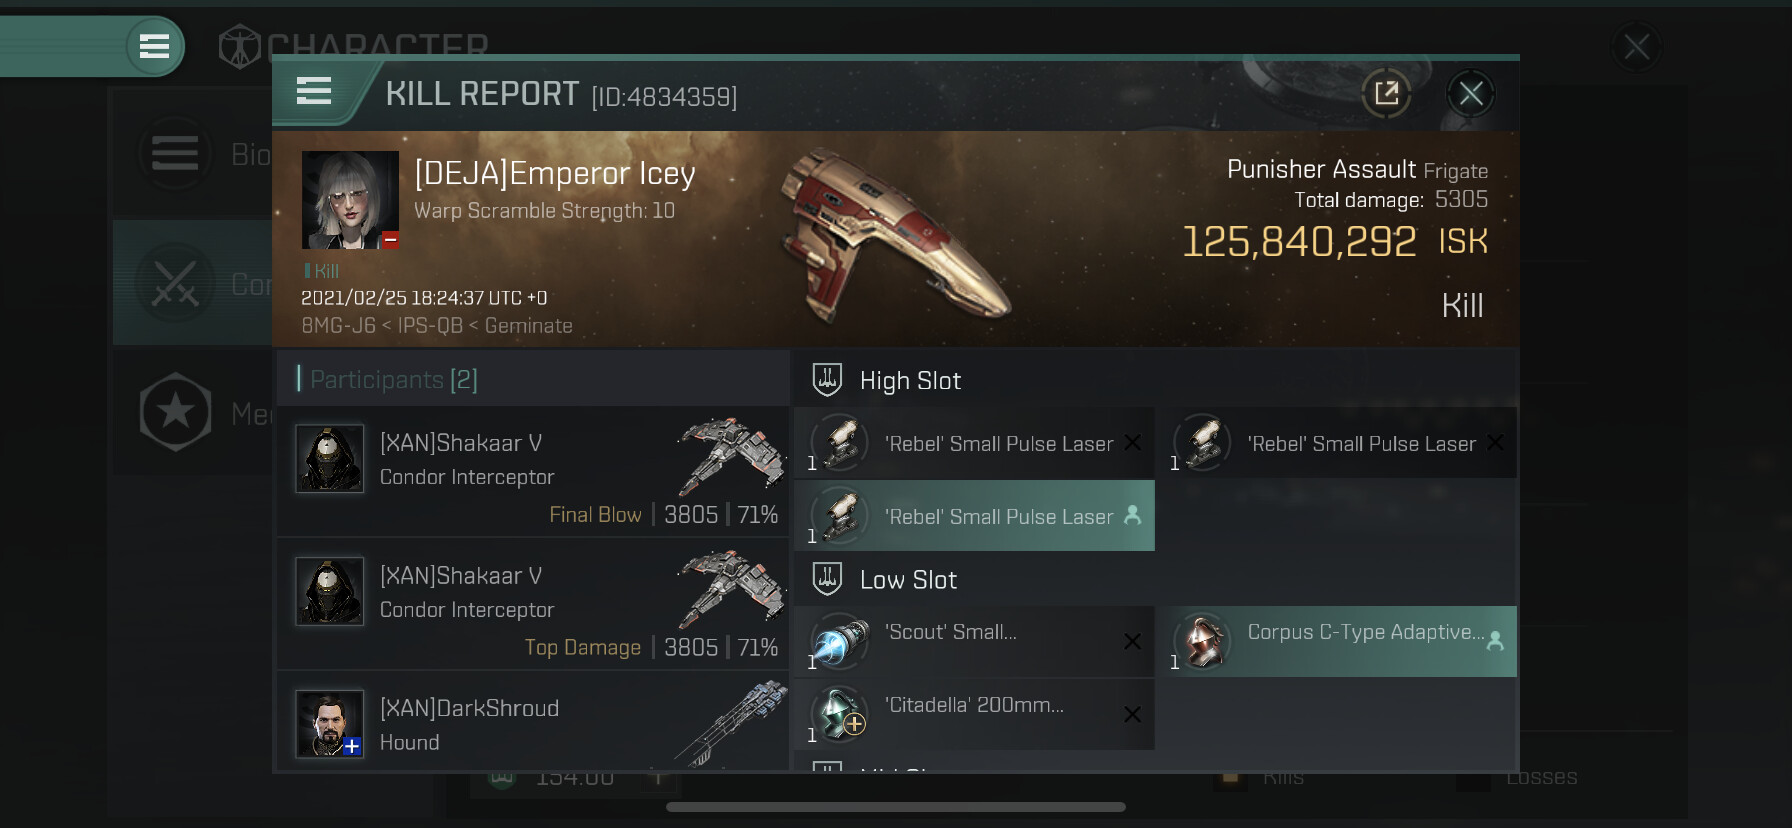Open DarkShroud's Hound participant entry

533,724
